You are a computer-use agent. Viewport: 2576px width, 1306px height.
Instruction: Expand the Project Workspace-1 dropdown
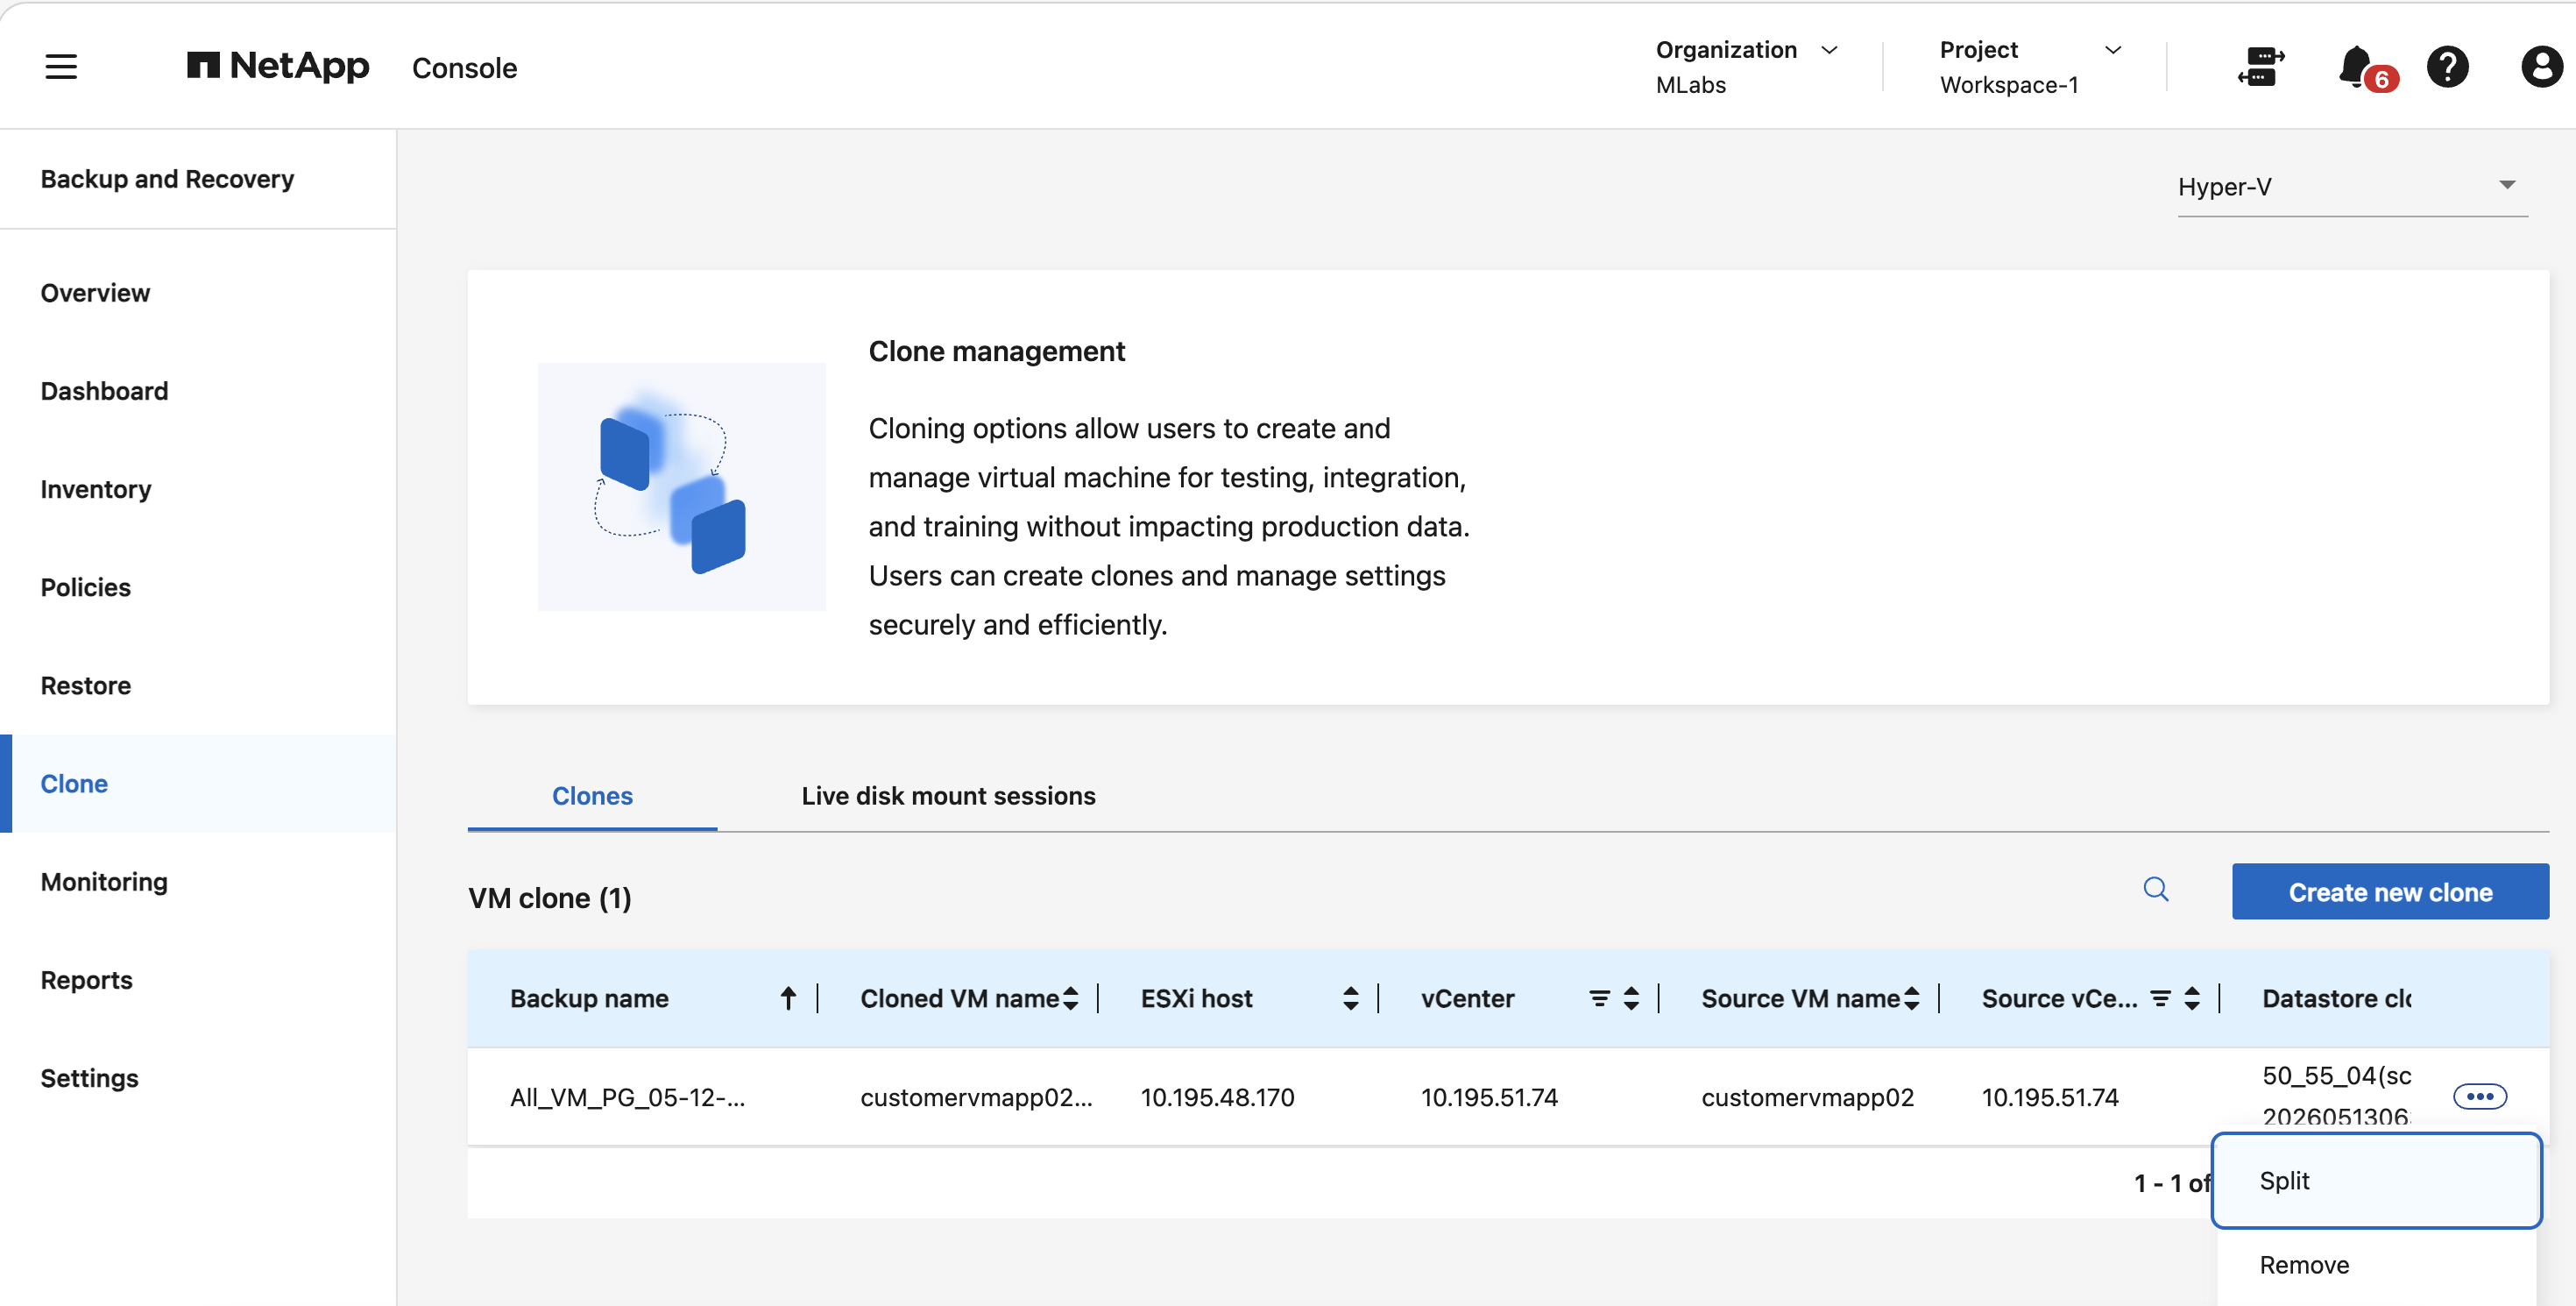(x=2030, y=67)
